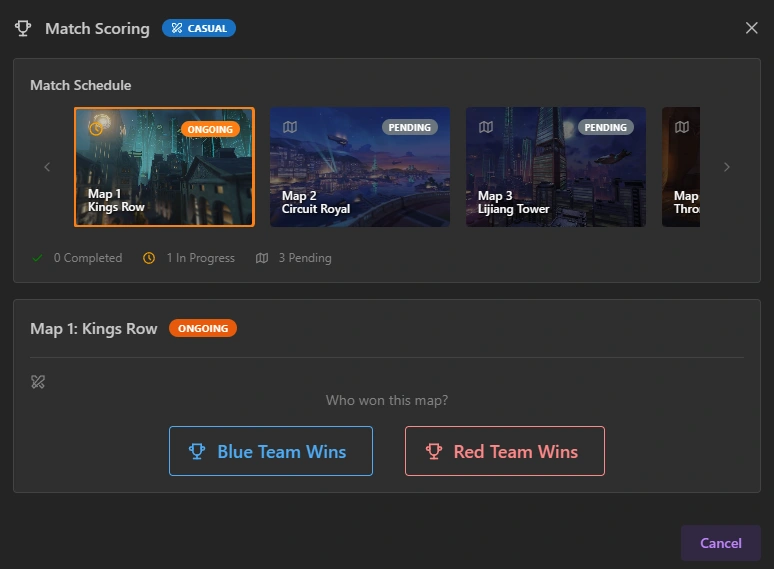Click the clock icon next to 1 In Progress
Screen dimensions: 774x569
click(149, 258)
